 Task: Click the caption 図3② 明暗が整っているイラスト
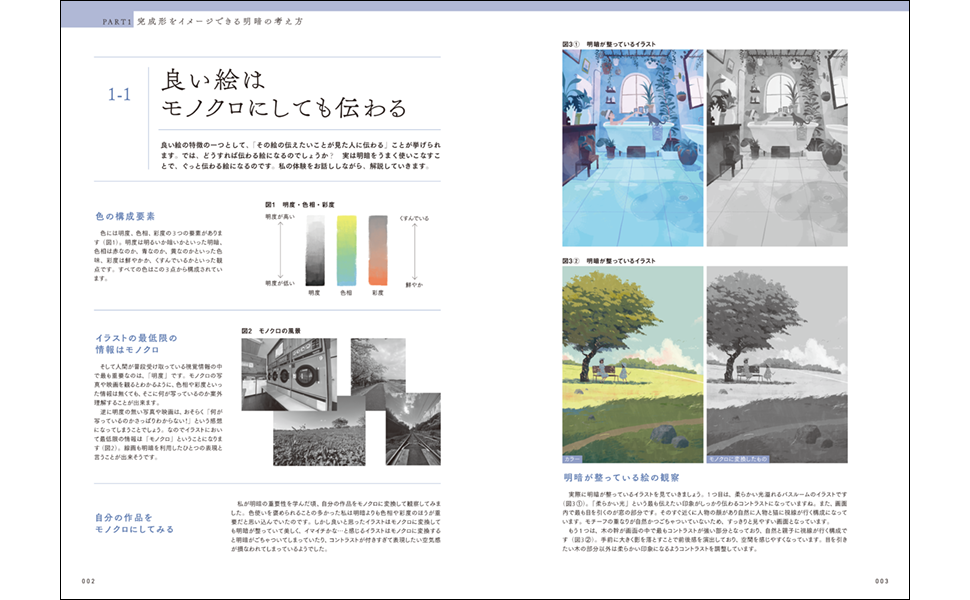[609, 261]
